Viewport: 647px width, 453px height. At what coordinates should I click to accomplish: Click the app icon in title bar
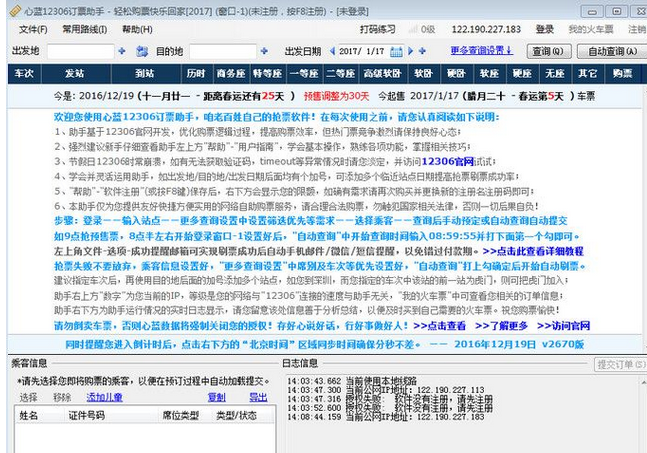(15, 11)
